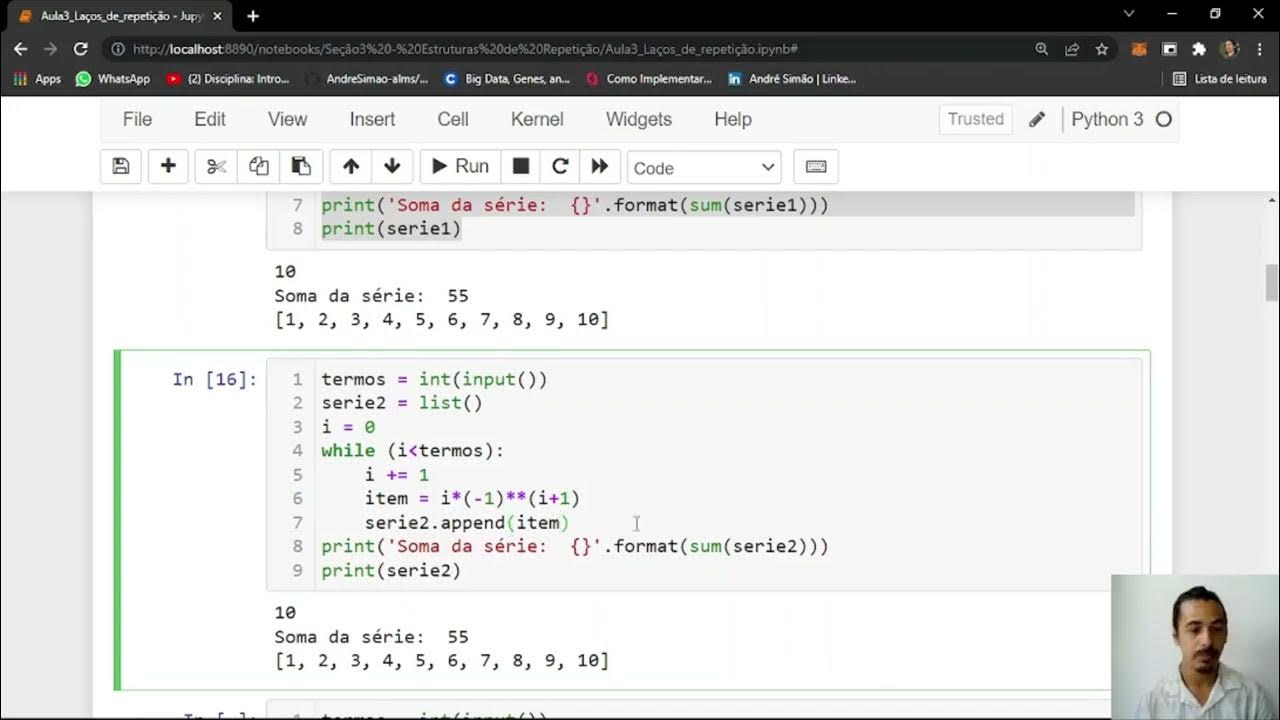Click code line print(serie1)
Screen dimensions: 1280x720
pyautogui.click(x=391, y=229)
